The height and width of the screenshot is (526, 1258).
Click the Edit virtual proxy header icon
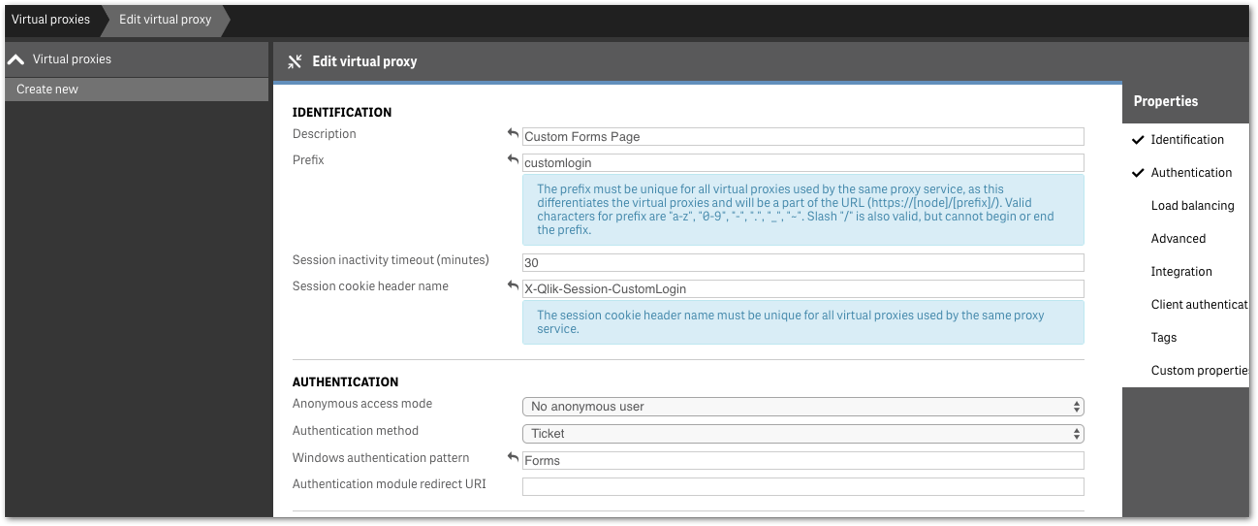coord(295,62)
